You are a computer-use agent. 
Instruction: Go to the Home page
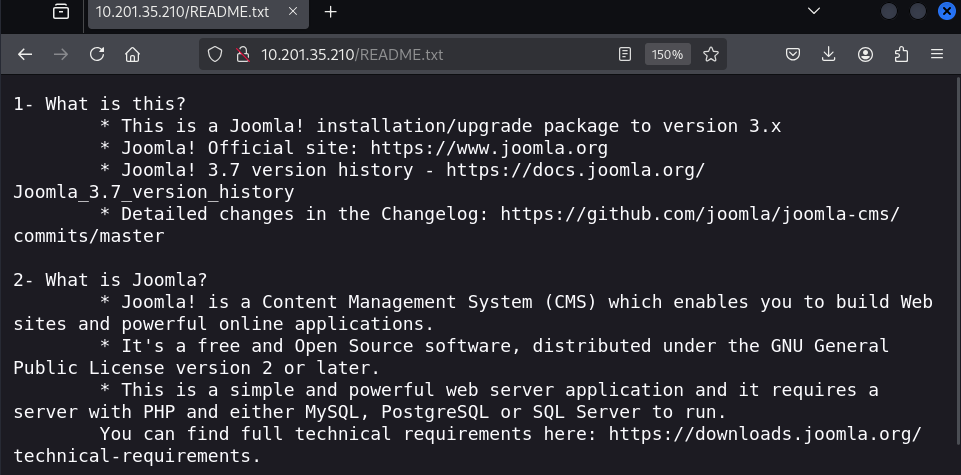132,55
